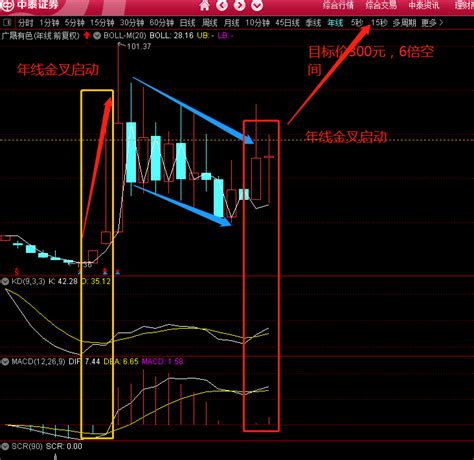Open the 综合行情 menu
This screenshot has height=460, width=474.
point(338,5)
